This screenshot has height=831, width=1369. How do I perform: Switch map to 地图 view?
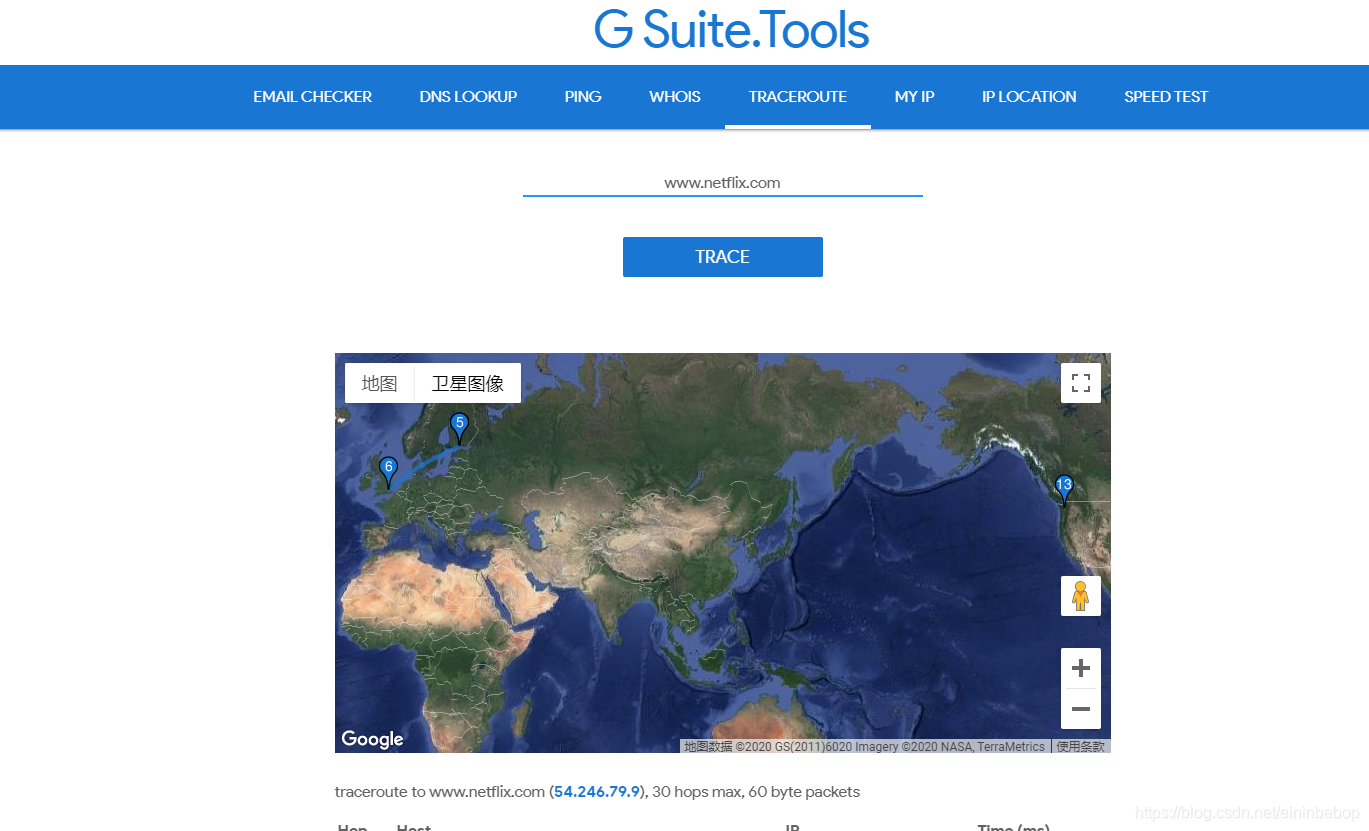(x=380, y=383)
